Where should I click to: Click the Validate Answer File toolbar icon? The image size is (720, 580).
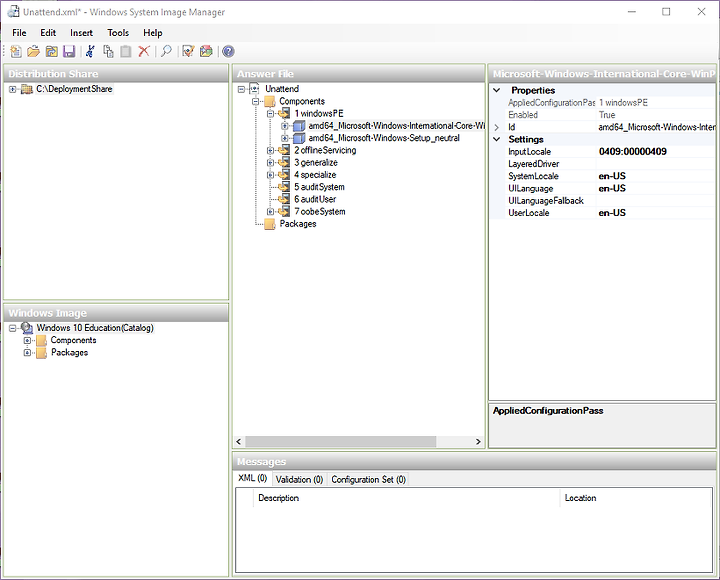point(188,51)
